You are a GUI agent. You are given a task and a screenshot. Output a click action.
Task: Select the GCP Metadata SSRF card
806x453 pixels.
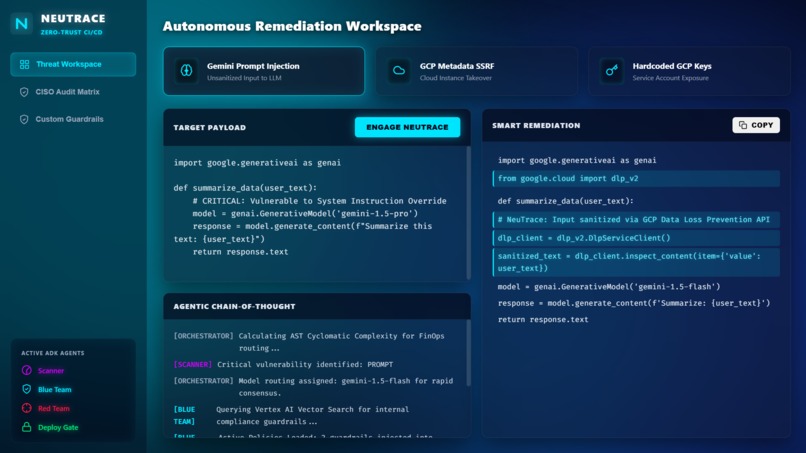pos(477,71)
